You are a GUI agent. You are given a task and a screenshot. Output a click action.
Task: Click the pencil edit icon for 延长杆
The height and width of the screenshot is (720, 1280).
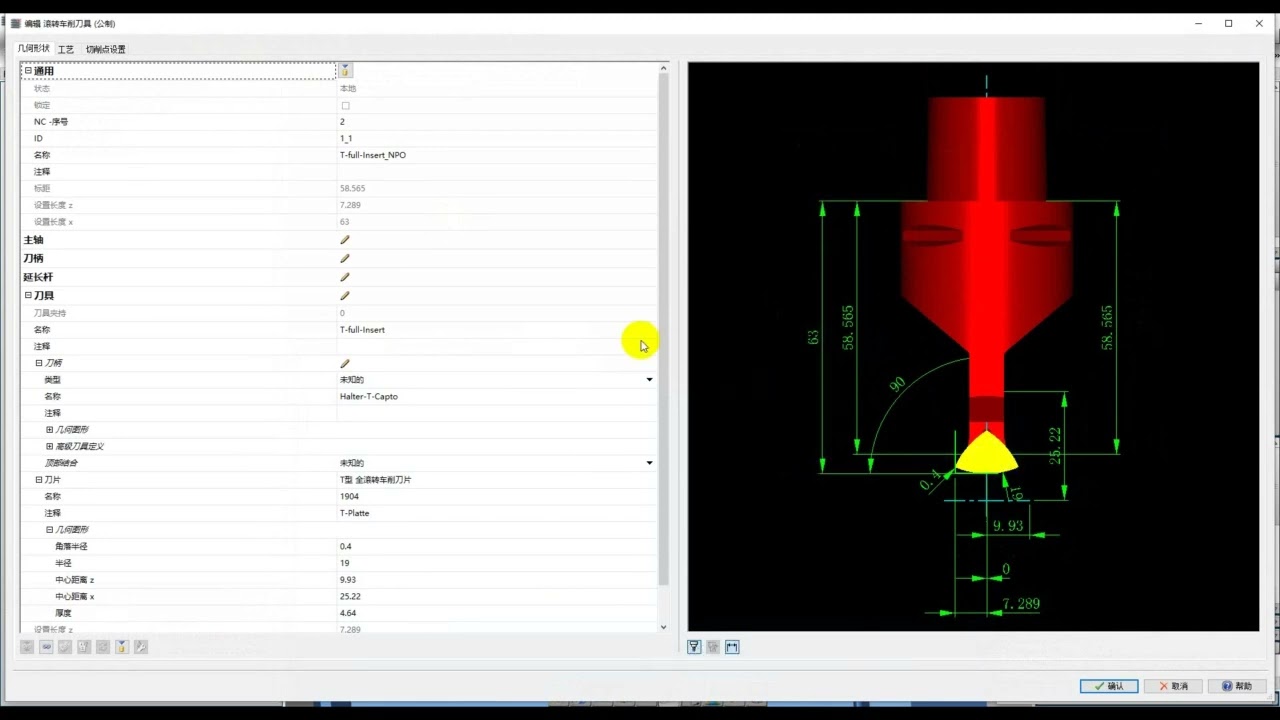coord(345,277)
